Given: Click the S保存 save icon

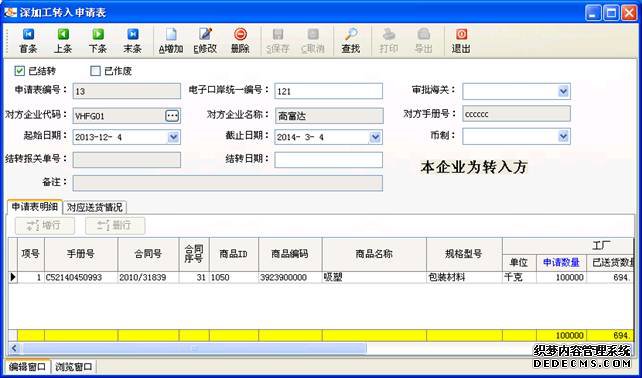Looking at the screenshot, I should 278,41.
